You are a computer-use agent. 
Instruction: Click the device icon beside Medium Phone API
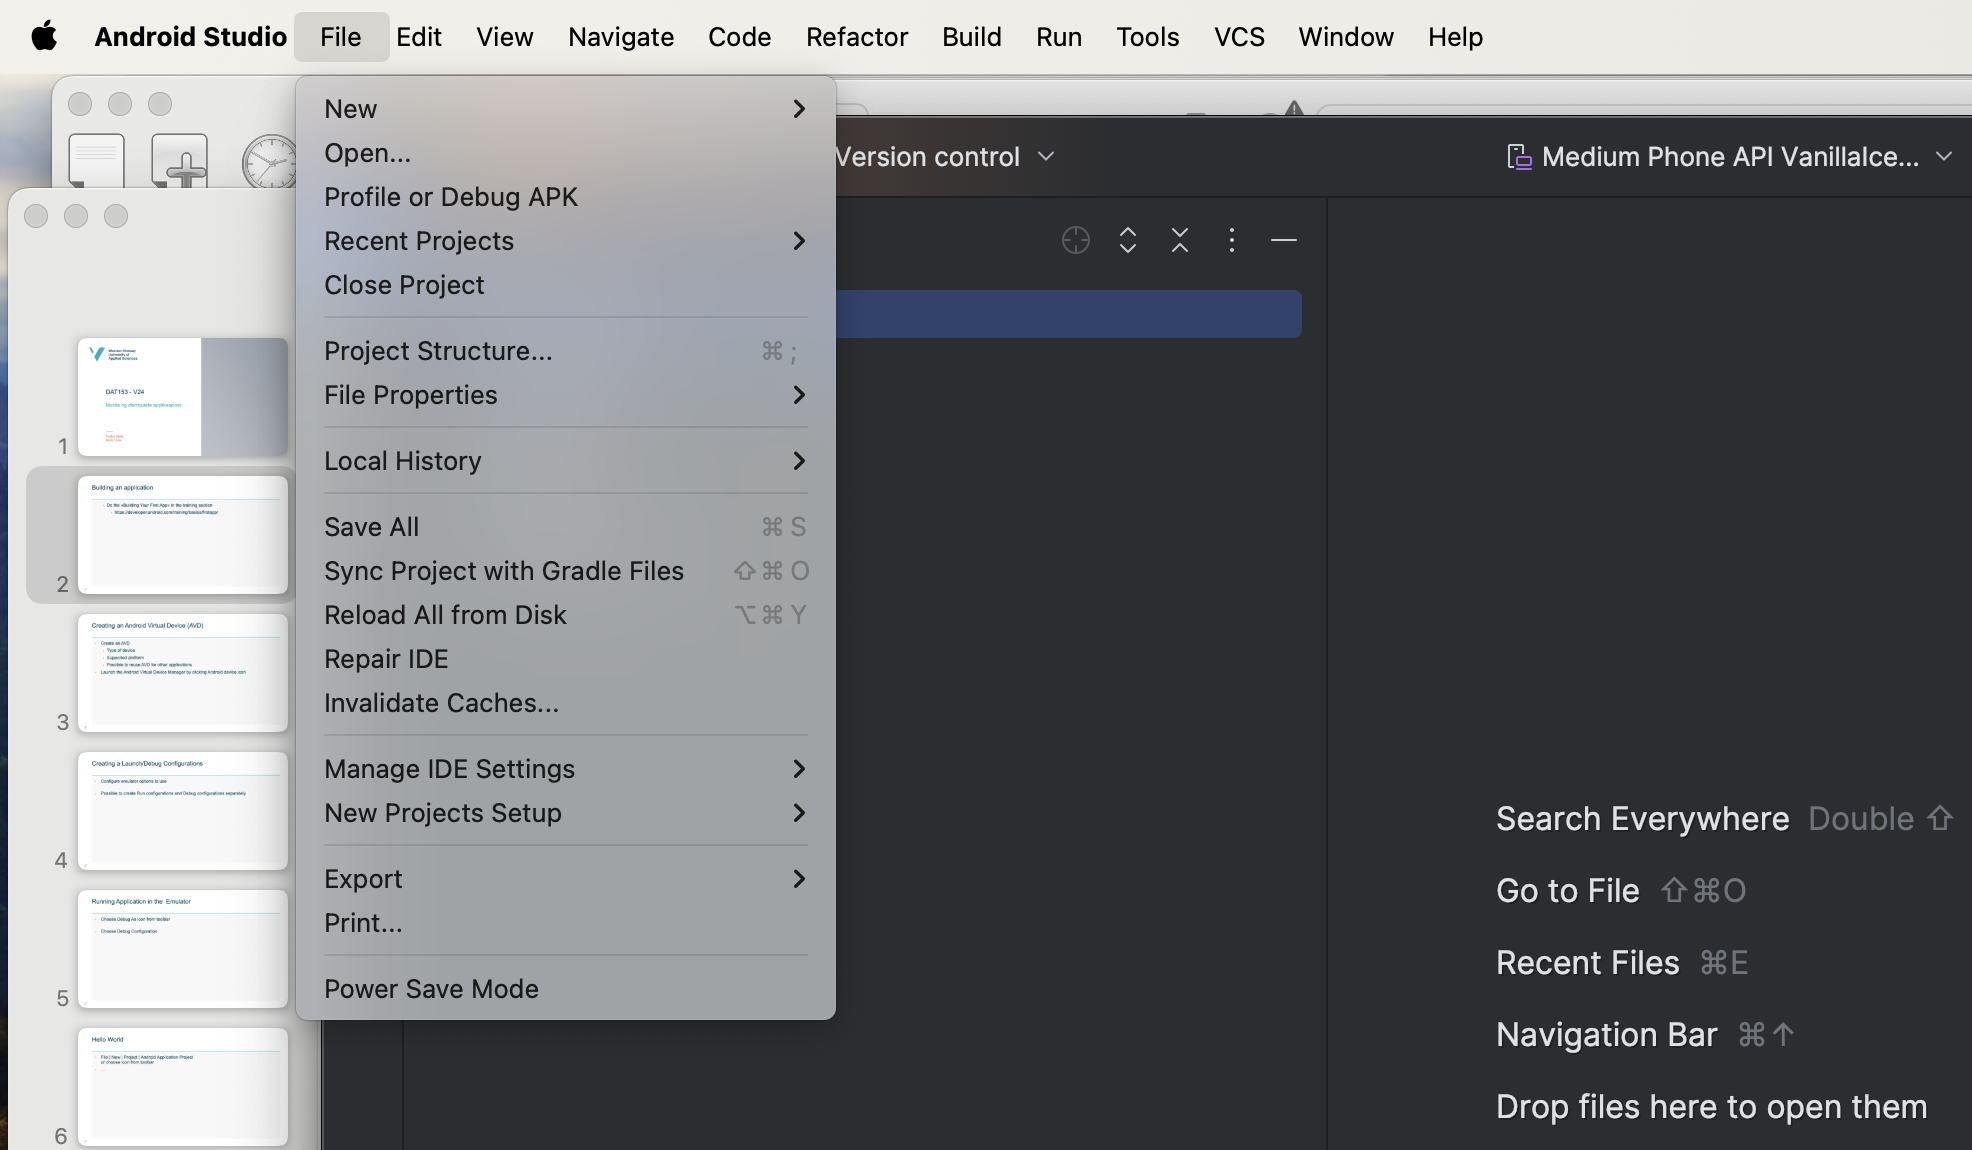click(x=1520, y=157)
